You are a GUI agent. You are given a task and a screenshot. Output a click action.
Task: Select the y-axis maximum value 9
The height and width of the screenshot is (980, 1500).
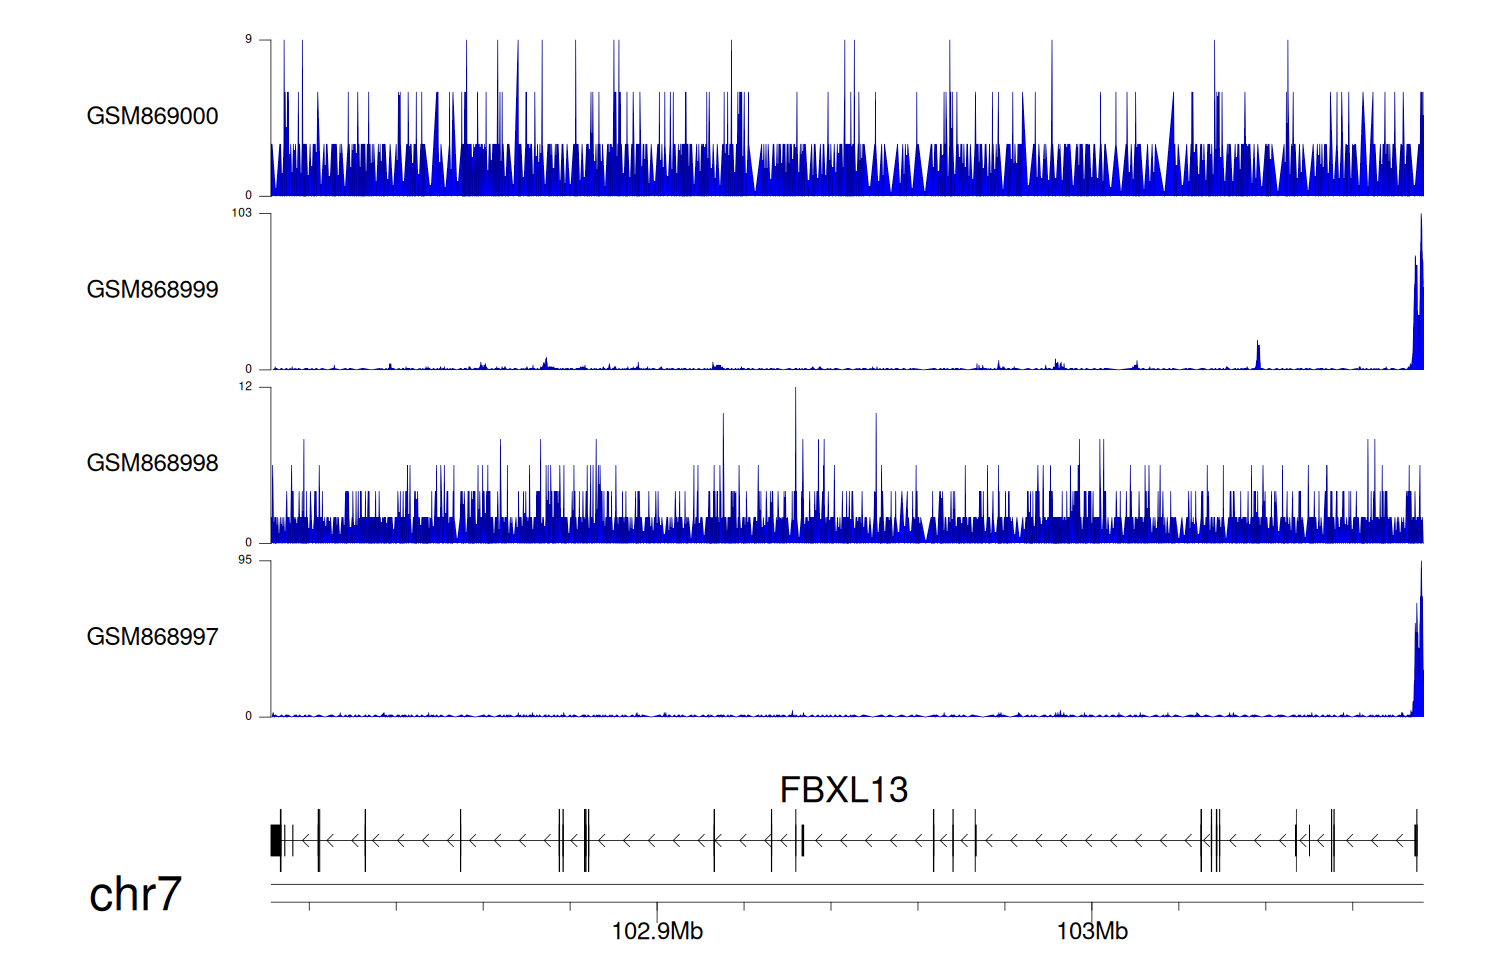tap(249, 40)
